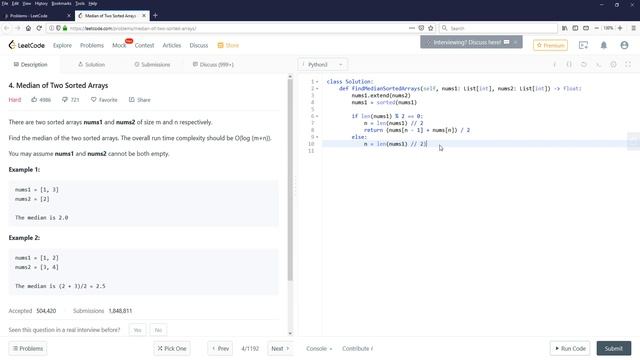Image resolution: width=640 pixels, height=360 pixels.
Task: Go to Next problem
Action: point(280,349)
